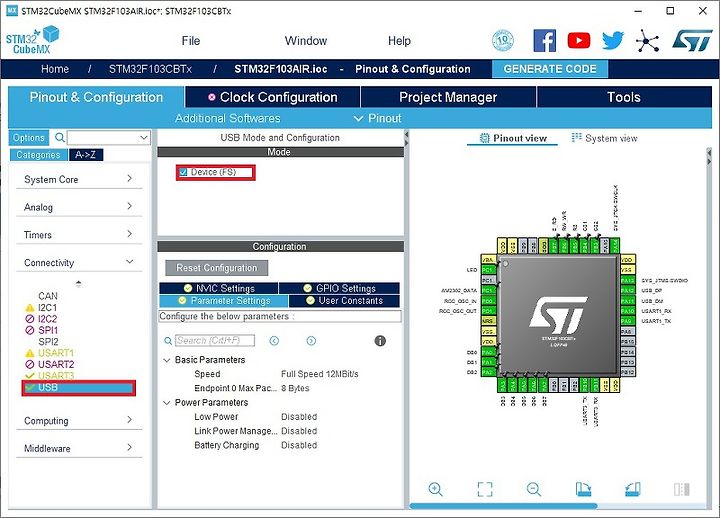Image resolution: width=720 pixels, height=518 pixels.
Task: Click Low Power Disabled value
Action: (x=299, y=417)
